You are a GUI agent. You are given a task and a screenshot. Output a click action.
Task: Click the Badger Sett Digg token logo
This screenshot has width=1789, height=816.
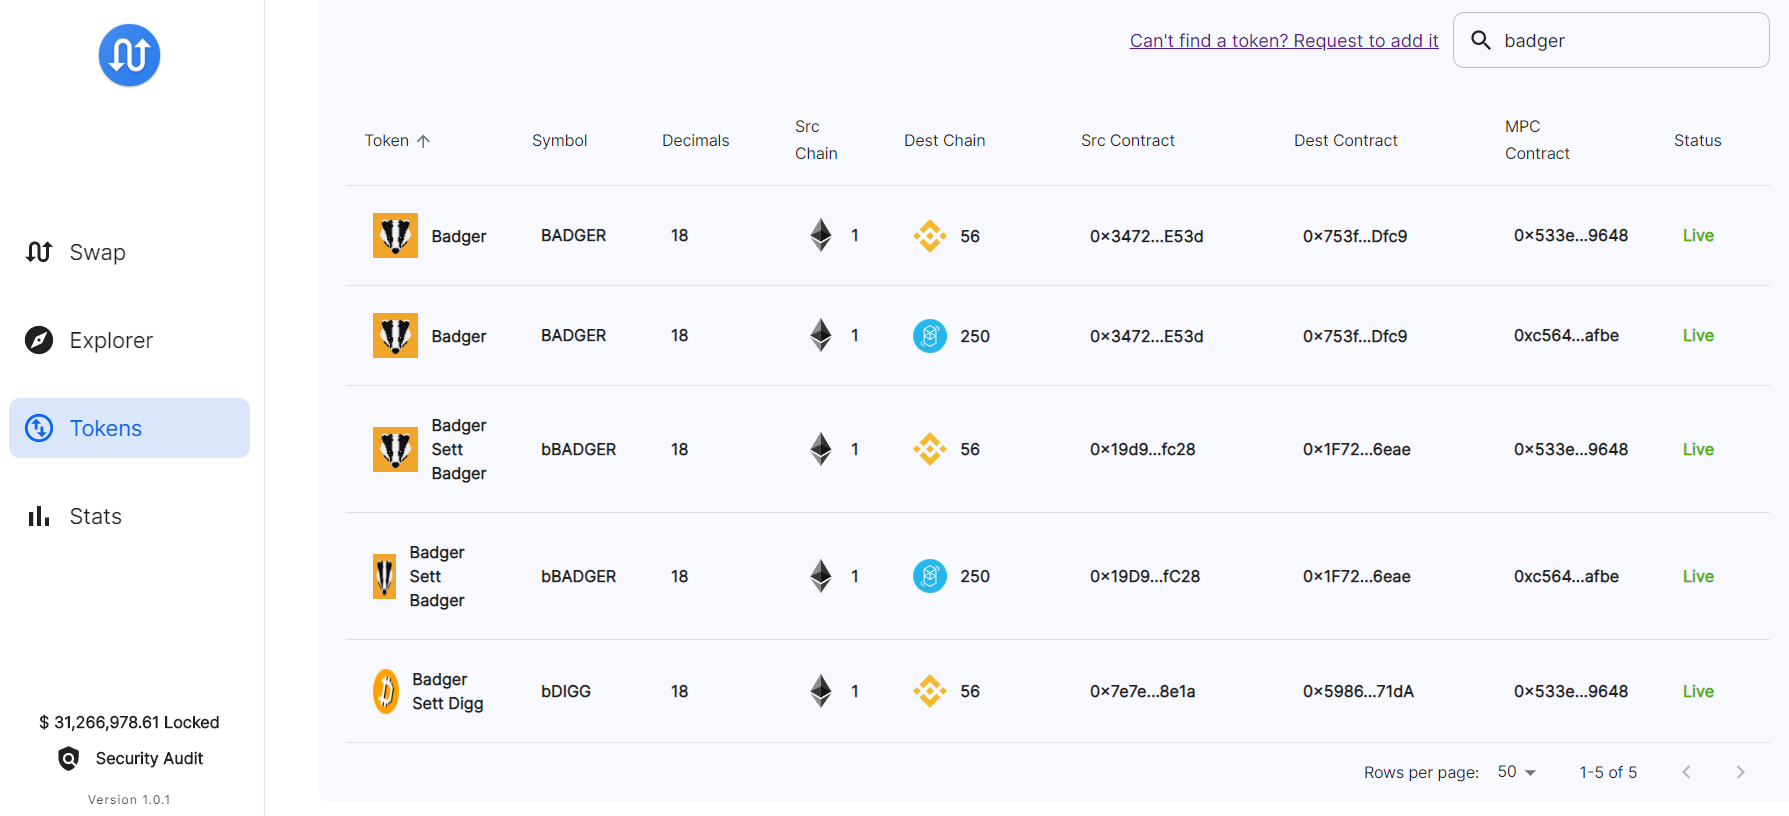pyautogui.click(x=385, y=691)
